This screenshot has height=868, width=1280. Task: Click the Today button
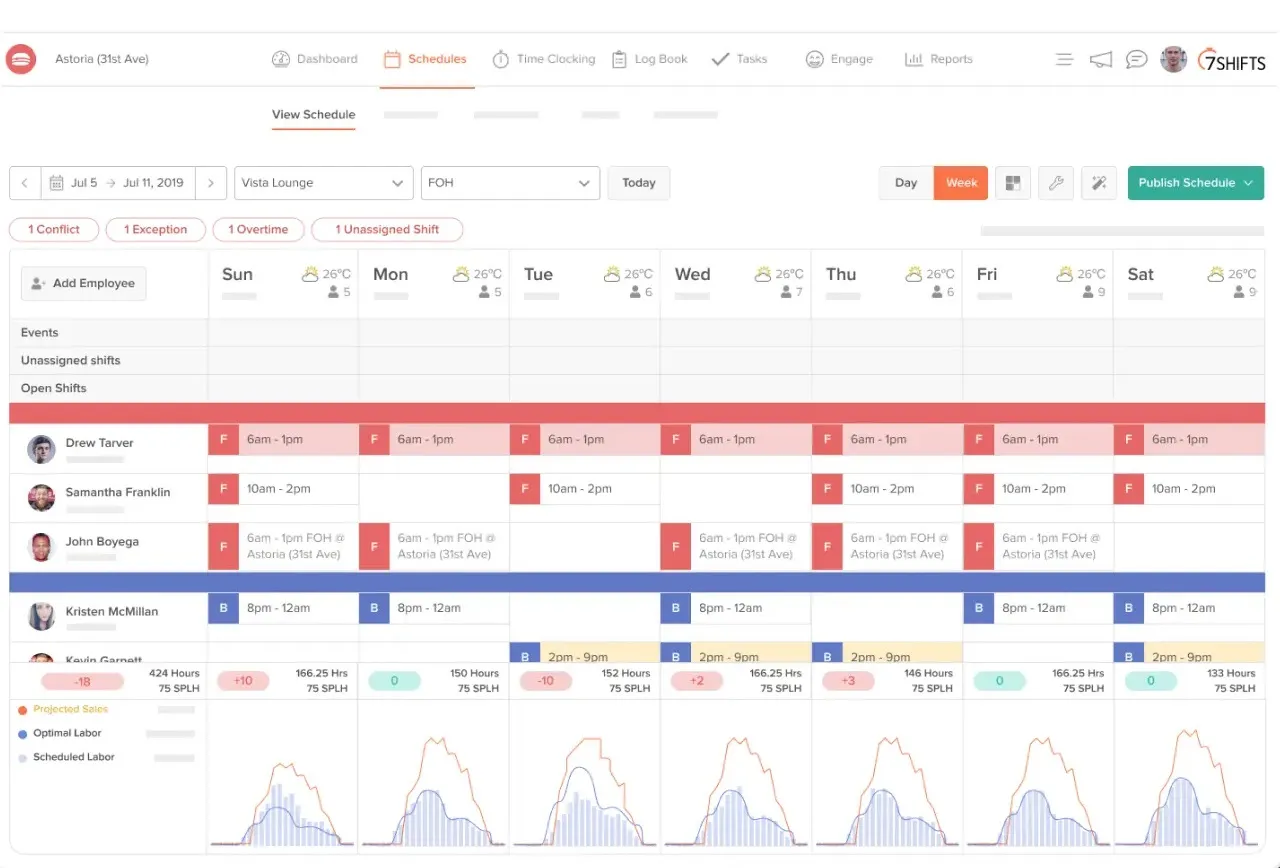639,183
